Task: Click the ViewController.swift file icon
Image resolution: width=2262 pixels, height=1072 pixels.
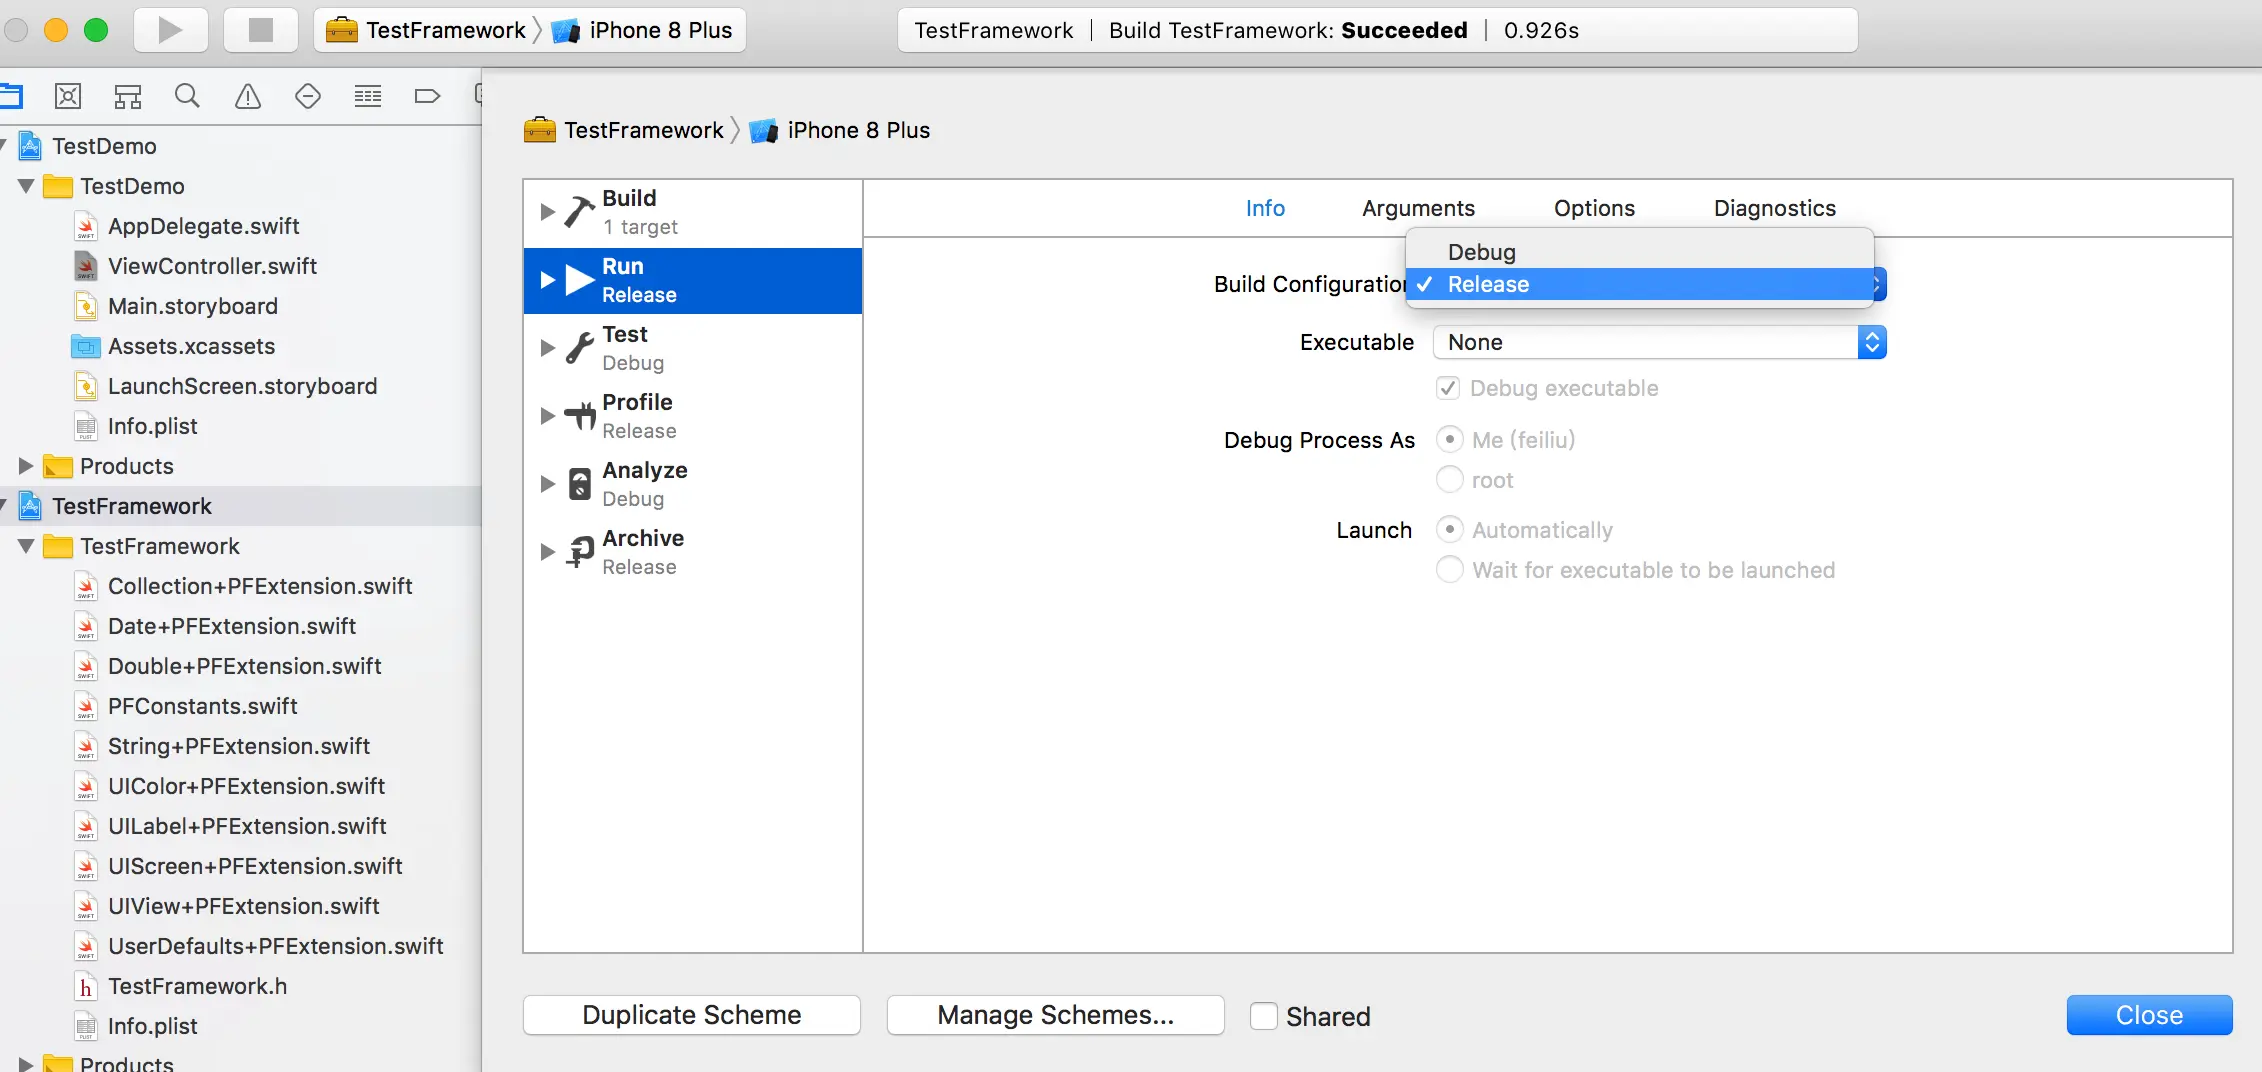Action: click(86, 266)
